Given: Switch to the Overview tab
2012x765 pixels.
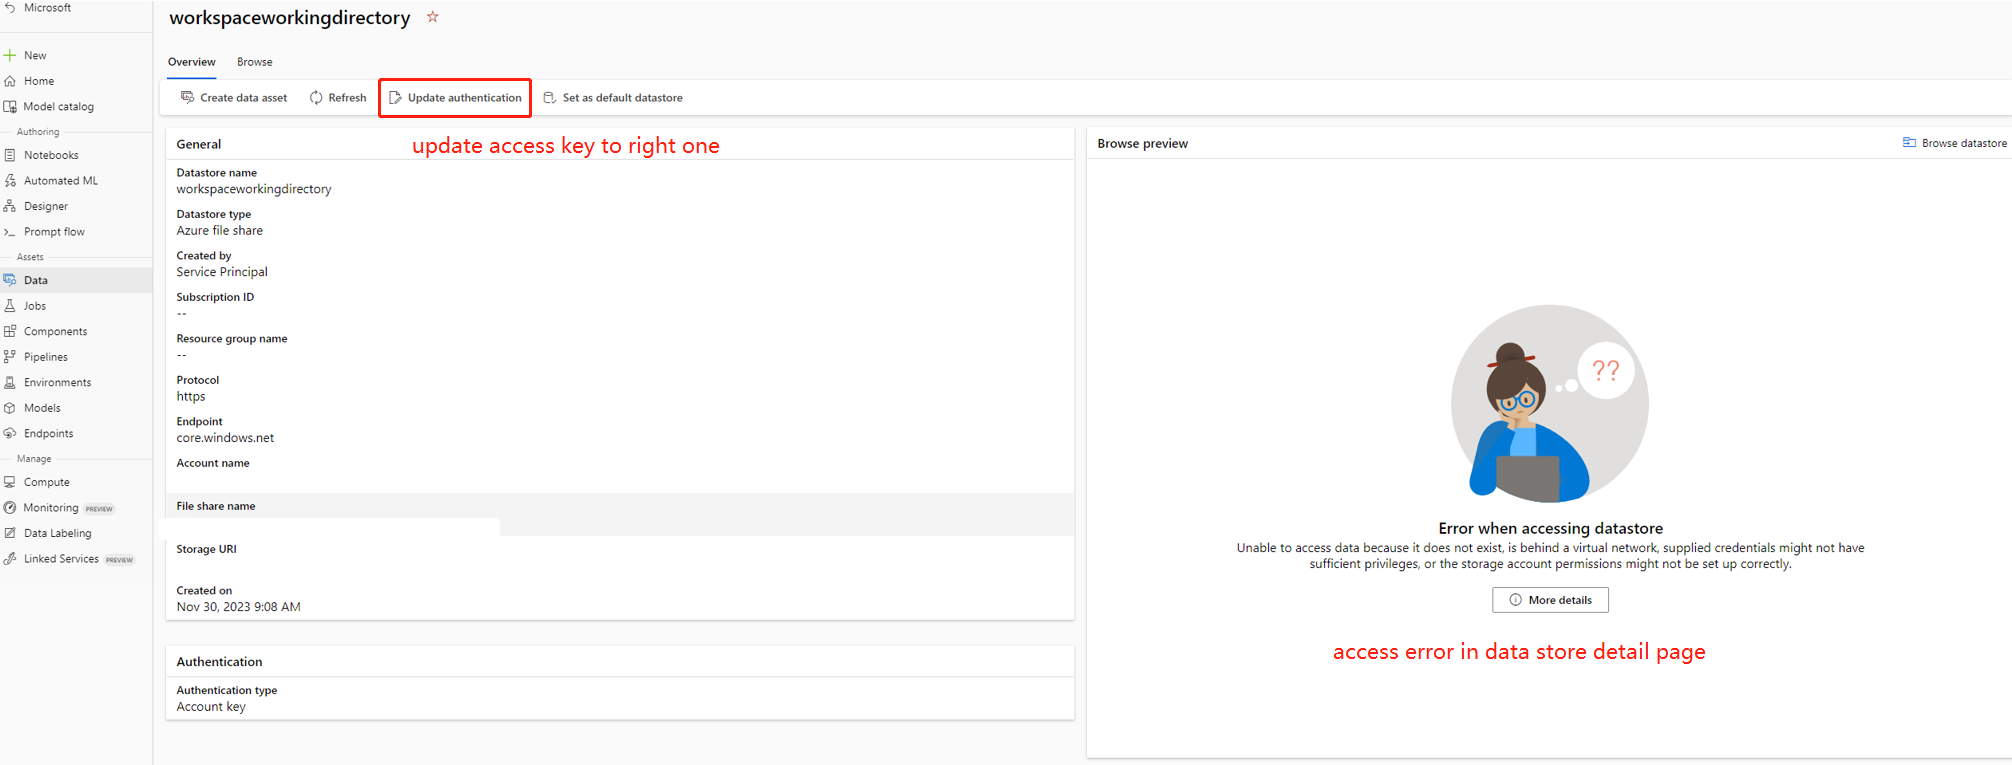Looking at the screenshot, I should pos(192,62).
